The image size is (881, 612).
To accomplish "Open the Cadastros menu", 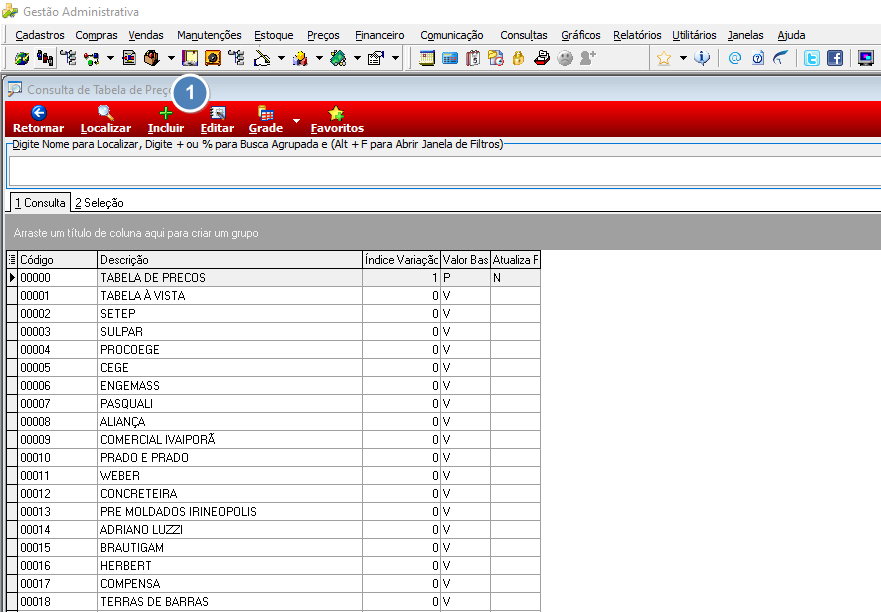I will 40,35.
